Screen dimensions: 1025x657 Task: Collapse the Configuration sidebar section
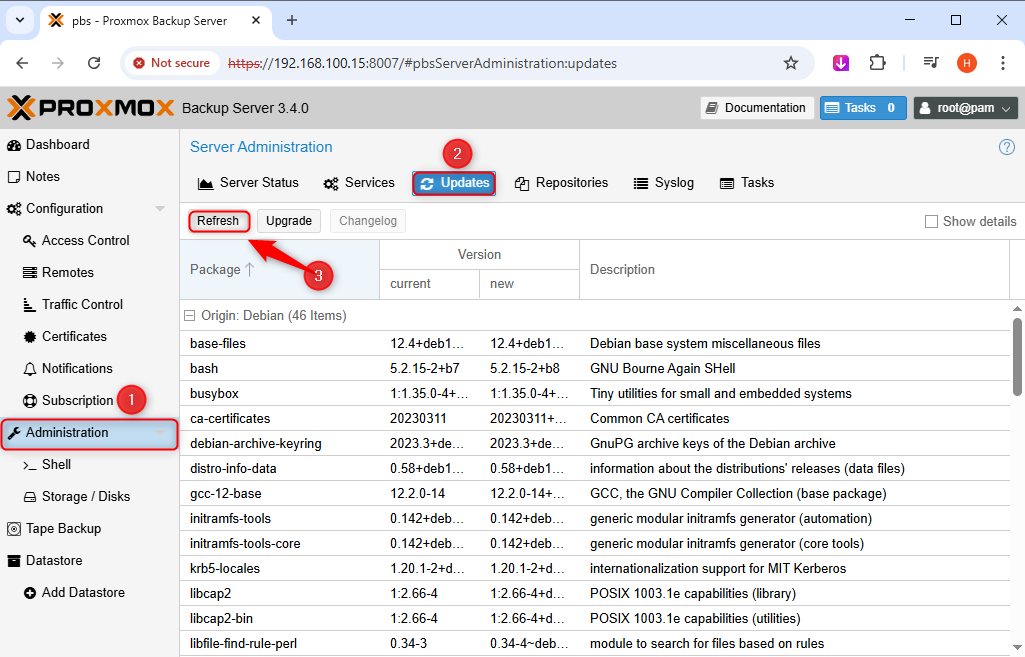[160, 209]
